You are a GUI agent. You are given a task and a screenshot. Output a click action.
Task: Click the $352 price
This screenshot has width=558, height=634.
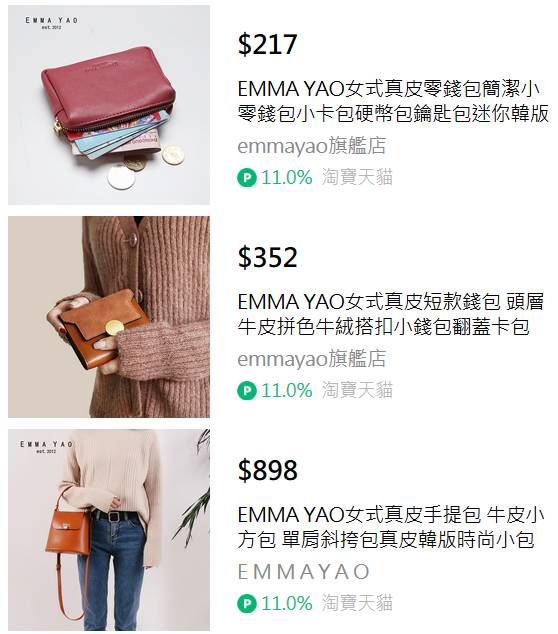pos(268,257)
